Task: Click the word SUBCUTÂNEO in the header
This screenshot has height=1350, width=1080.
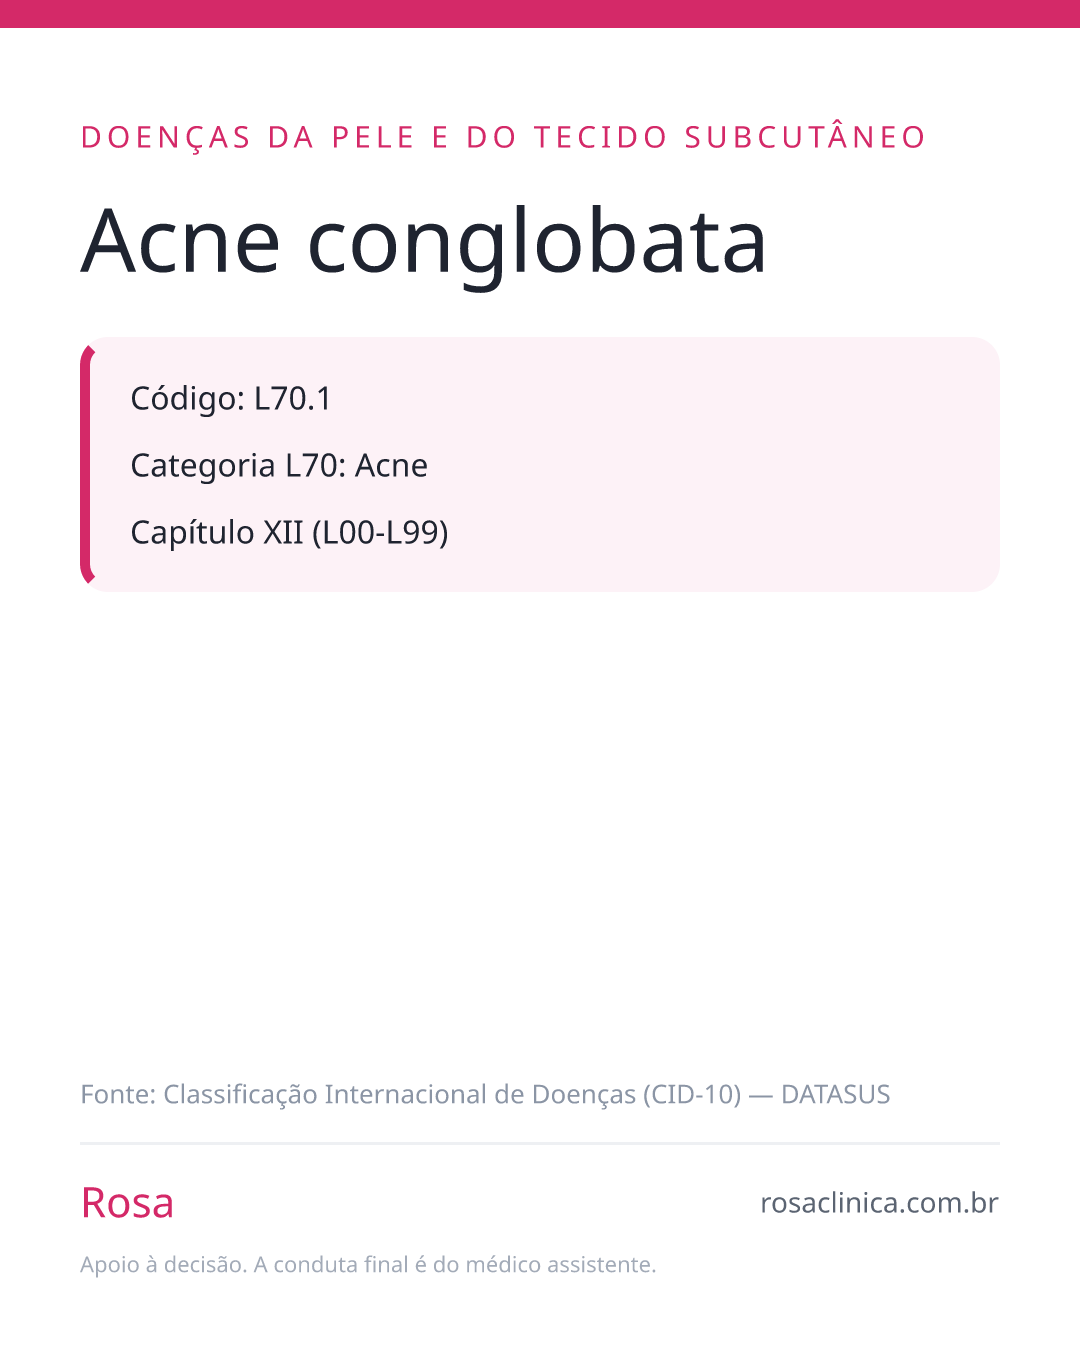Action: click(805, 137)
